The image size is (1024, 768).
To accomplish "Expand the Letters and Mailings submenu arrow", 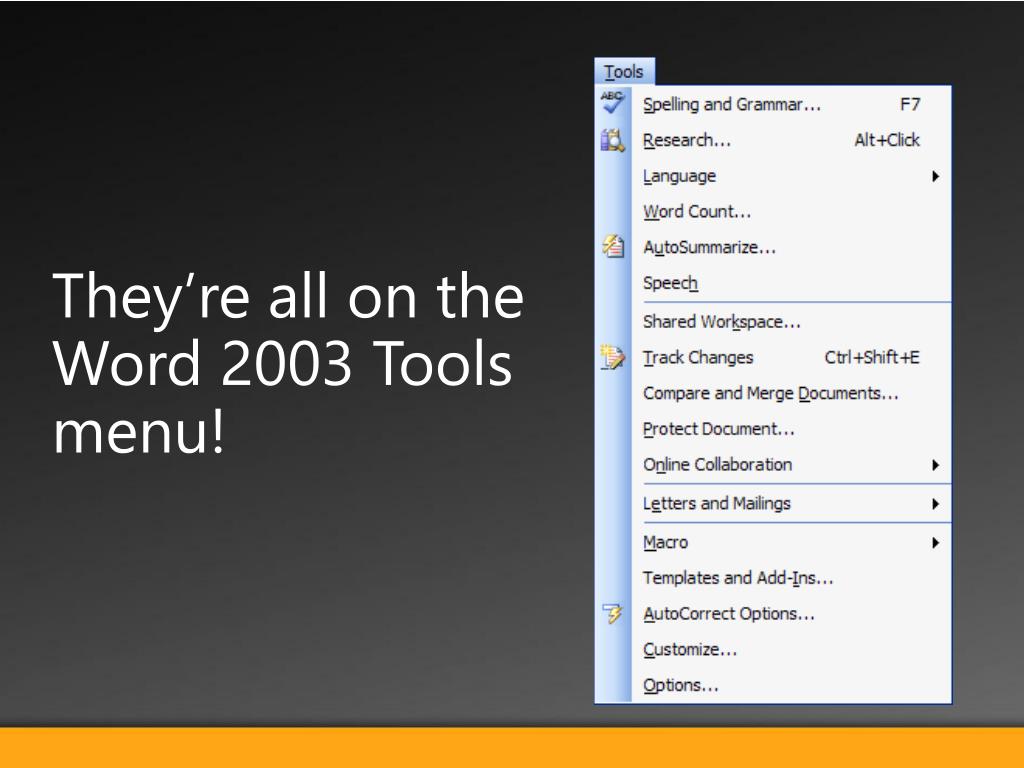I will [935, 504].
